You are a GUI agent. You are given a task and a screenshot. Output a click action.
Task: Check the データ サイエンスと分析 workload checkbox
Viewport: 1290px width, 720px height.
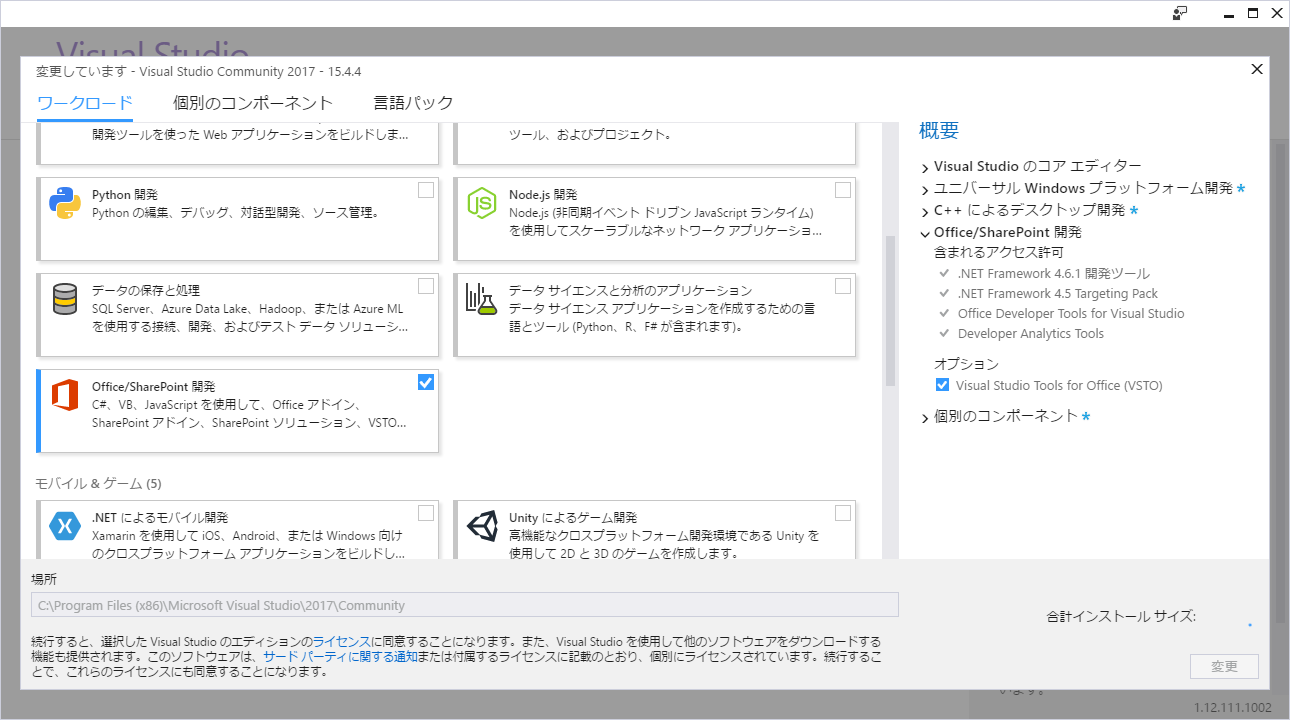point(843,286)
